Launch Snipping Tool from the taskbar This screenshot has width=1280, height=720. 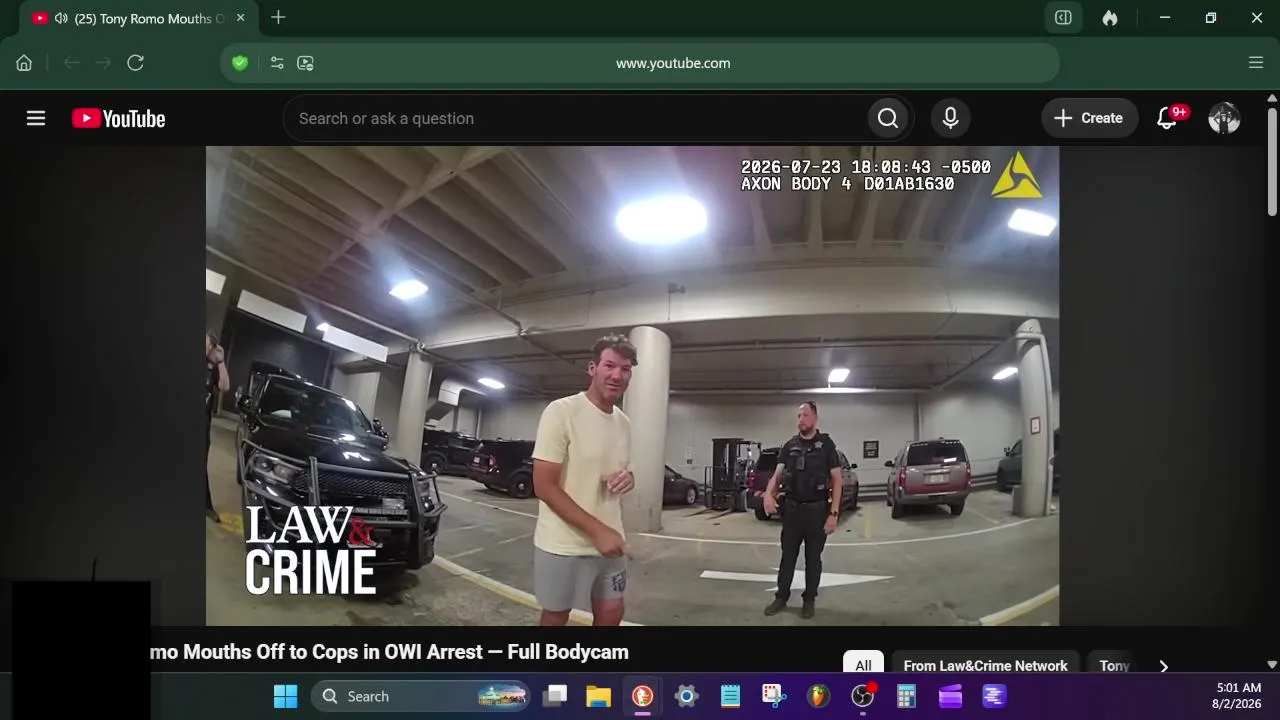[775, 696]
